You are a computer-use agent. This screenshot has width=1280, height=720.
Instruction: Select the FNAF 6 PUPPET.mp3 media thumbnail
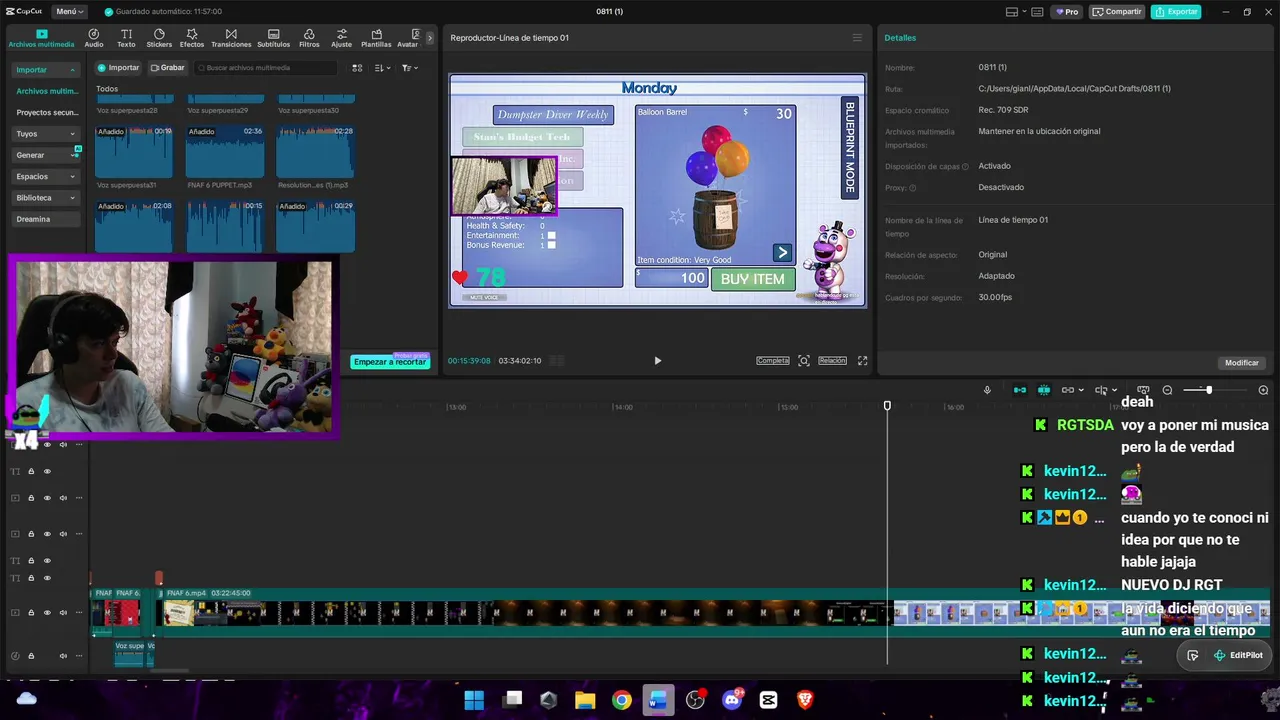coord(225,152)
